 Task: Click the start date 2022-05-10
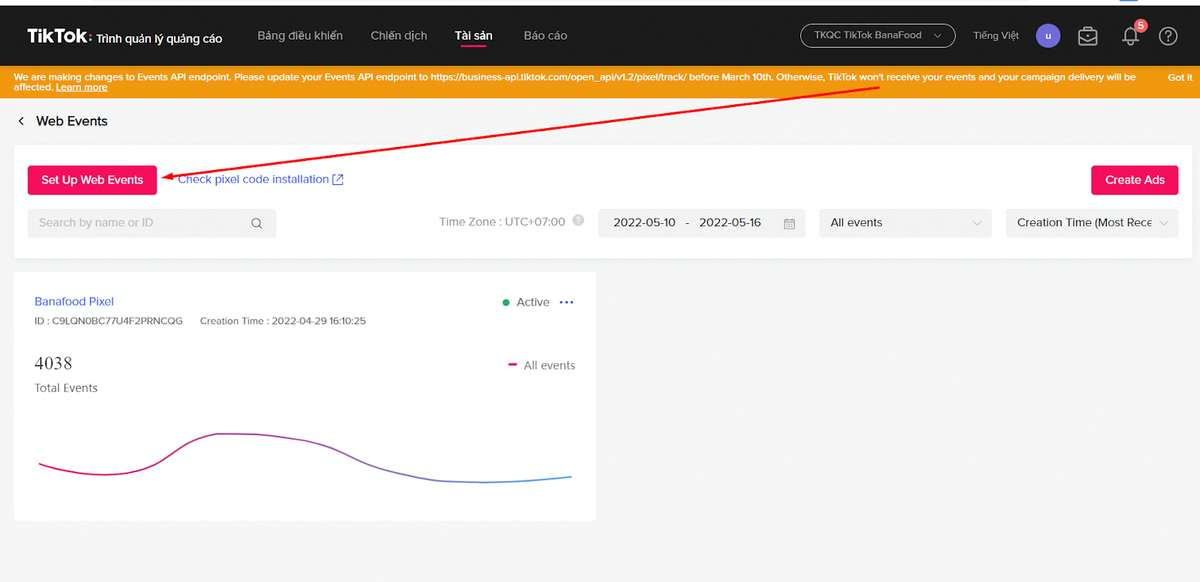644,223
